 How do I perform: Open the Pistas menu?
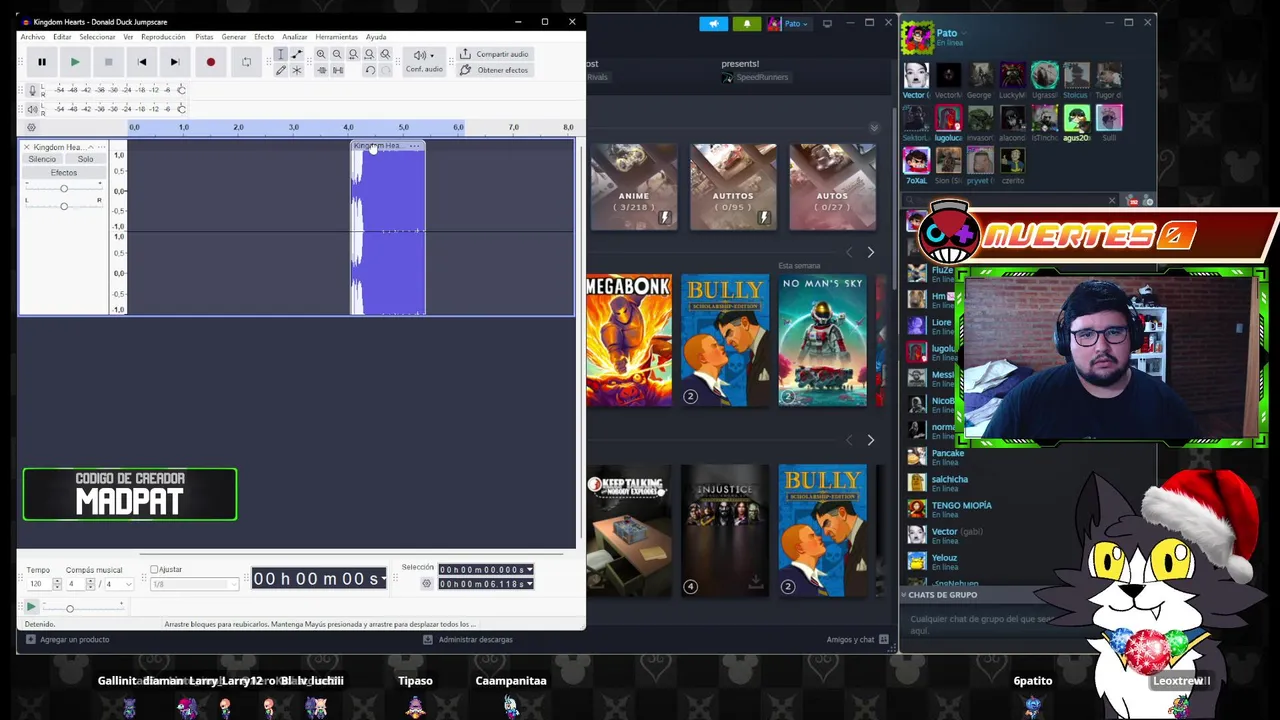(x=204, y=37)
